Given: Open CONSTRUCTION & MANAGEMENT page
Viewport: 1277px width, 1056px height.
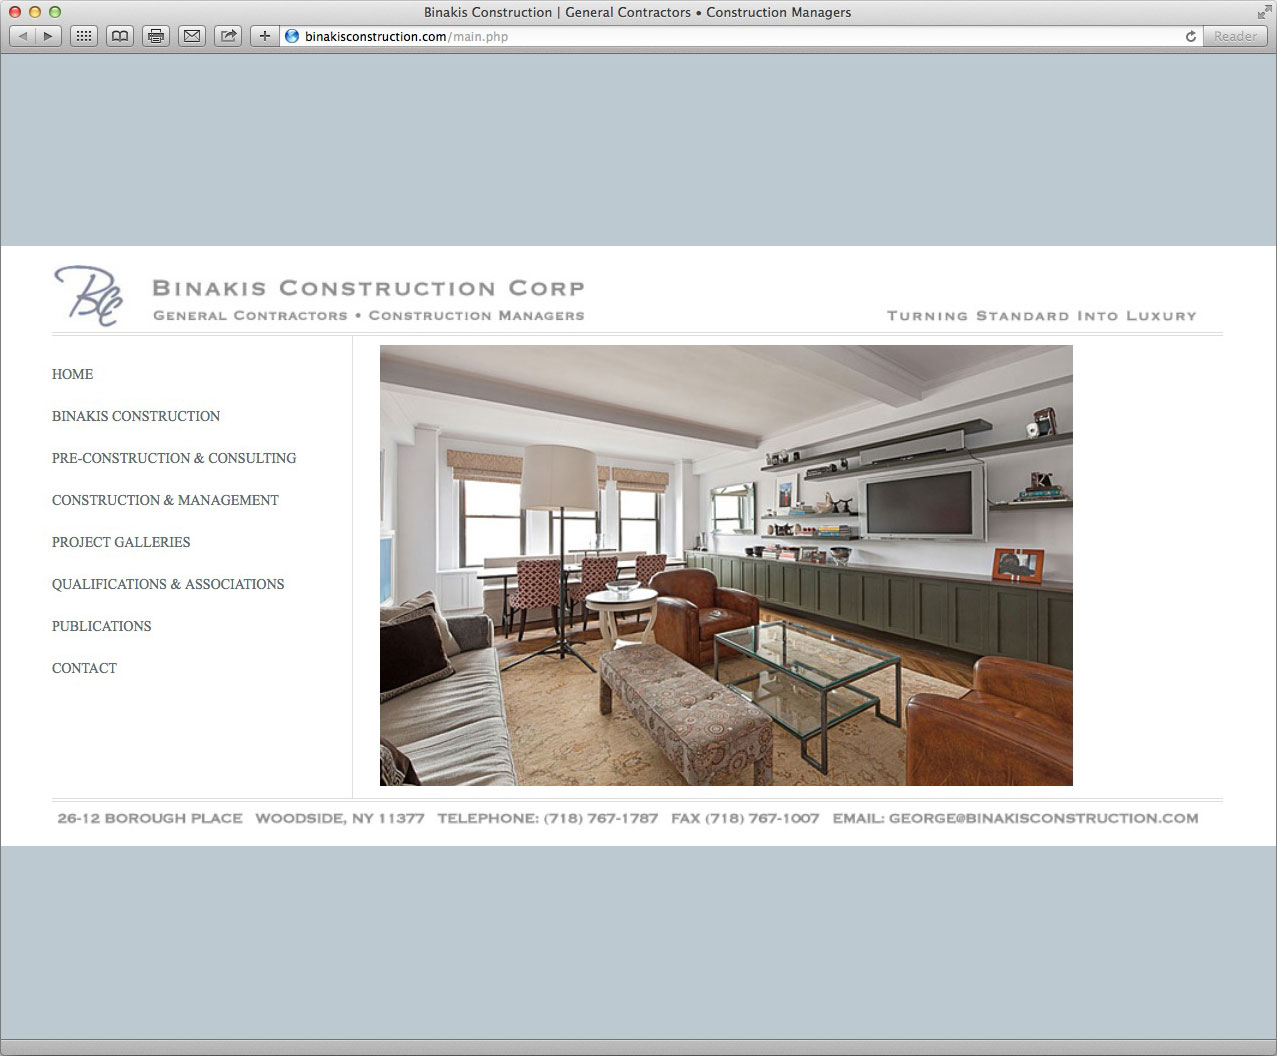Looking at the screenshot, I should pyautogui.click(x=165, y=500).
